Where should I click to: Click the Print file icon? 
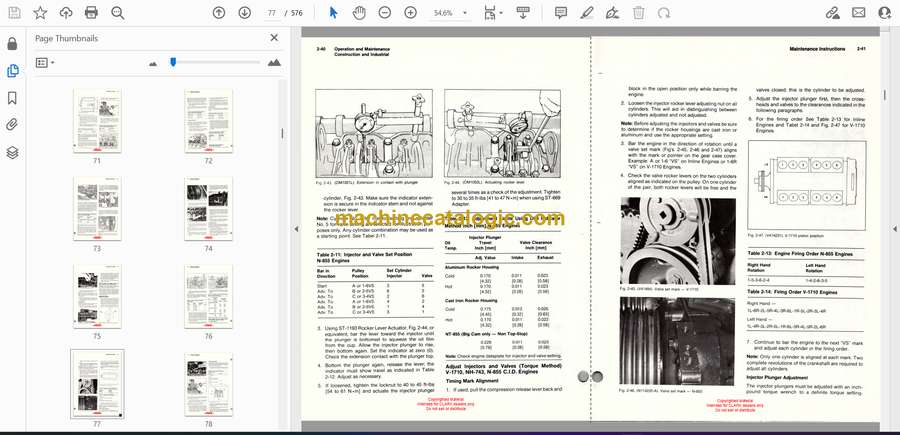coord(91,13)
